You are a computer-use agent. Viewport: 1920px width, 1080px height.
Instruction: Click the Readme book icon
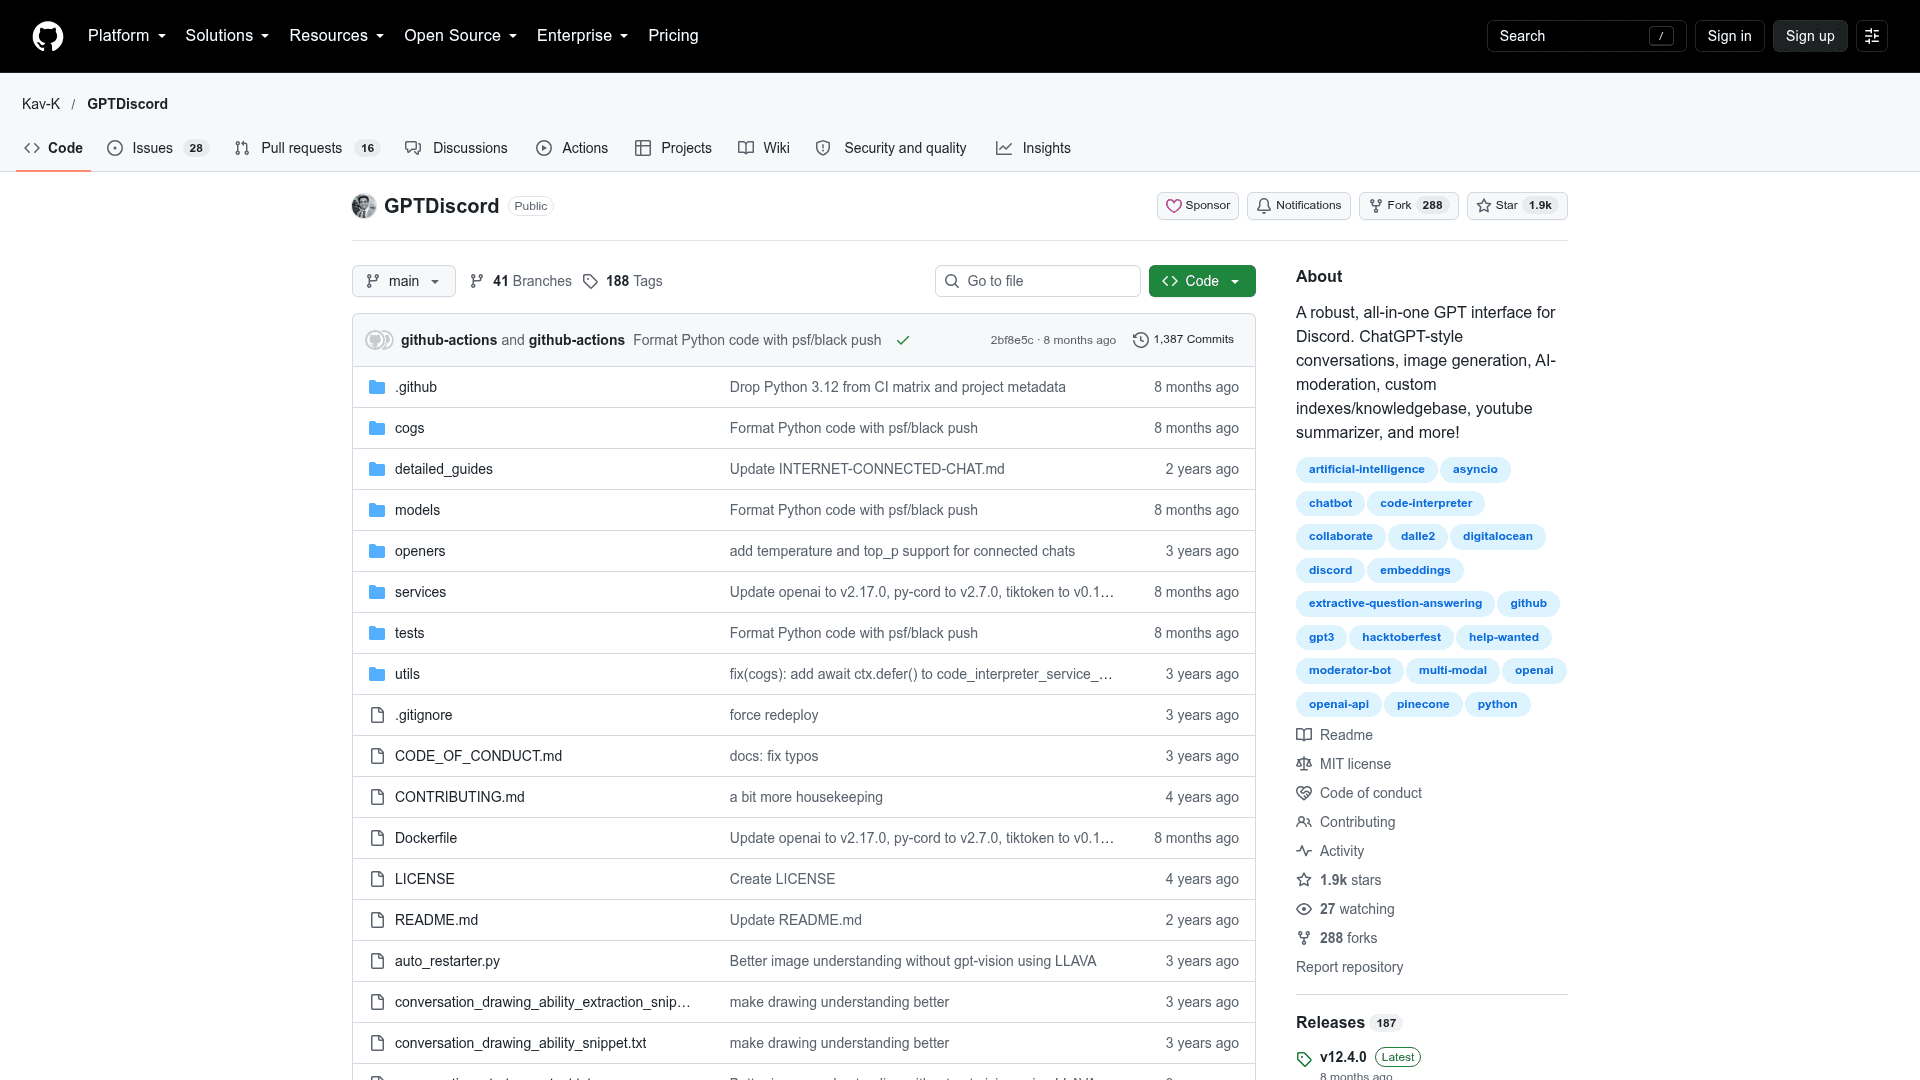click(1304, 735)
